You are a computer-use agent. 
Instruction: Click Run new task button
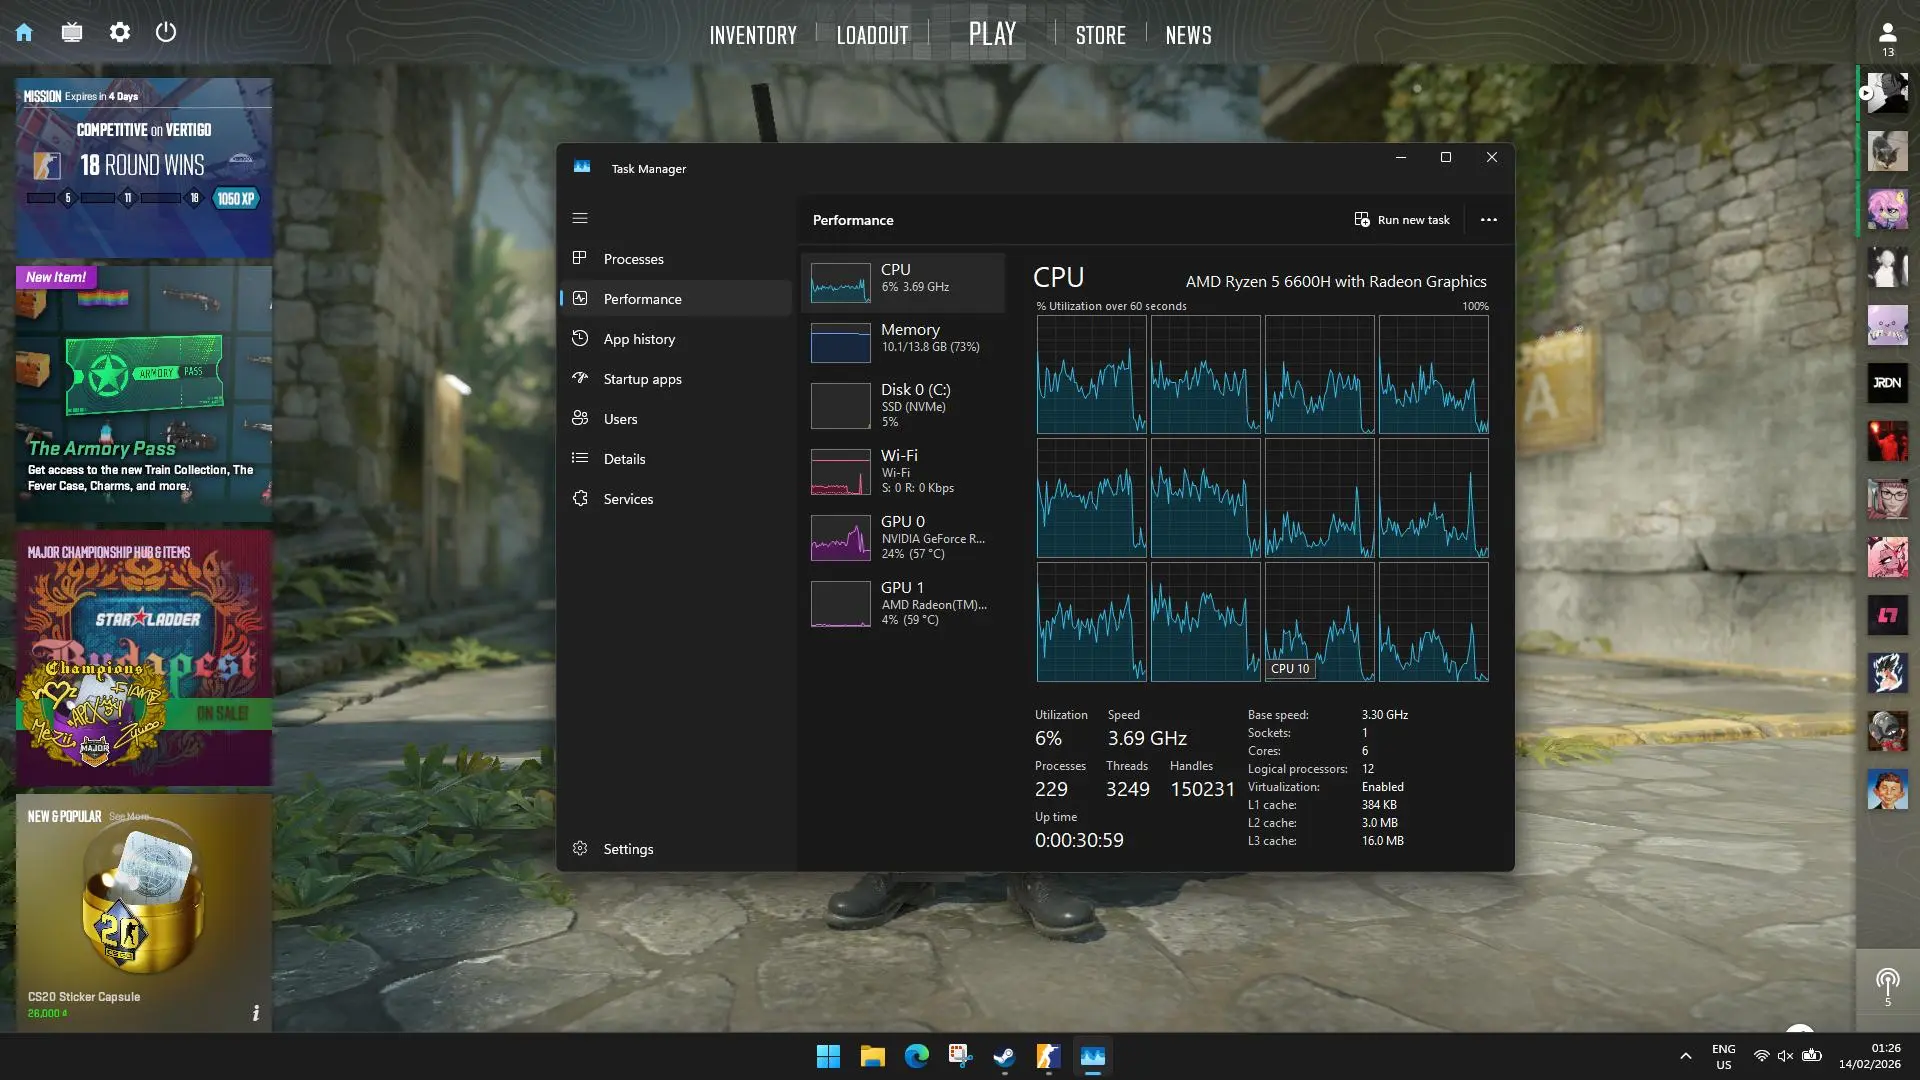coord(1402,220)
